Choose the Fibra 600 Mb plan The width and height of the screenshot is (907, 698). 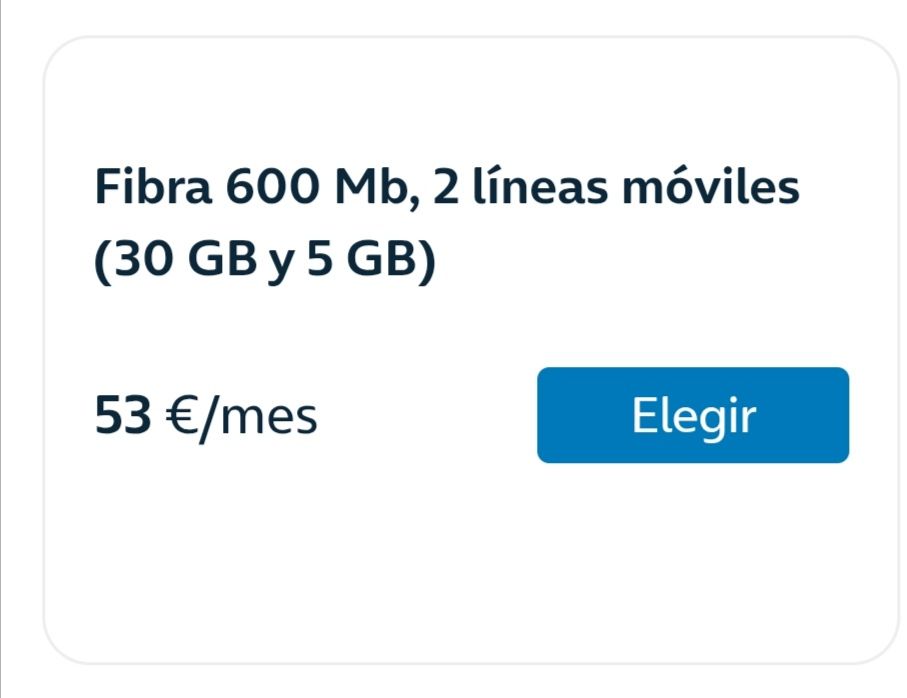tap(692, 415)
